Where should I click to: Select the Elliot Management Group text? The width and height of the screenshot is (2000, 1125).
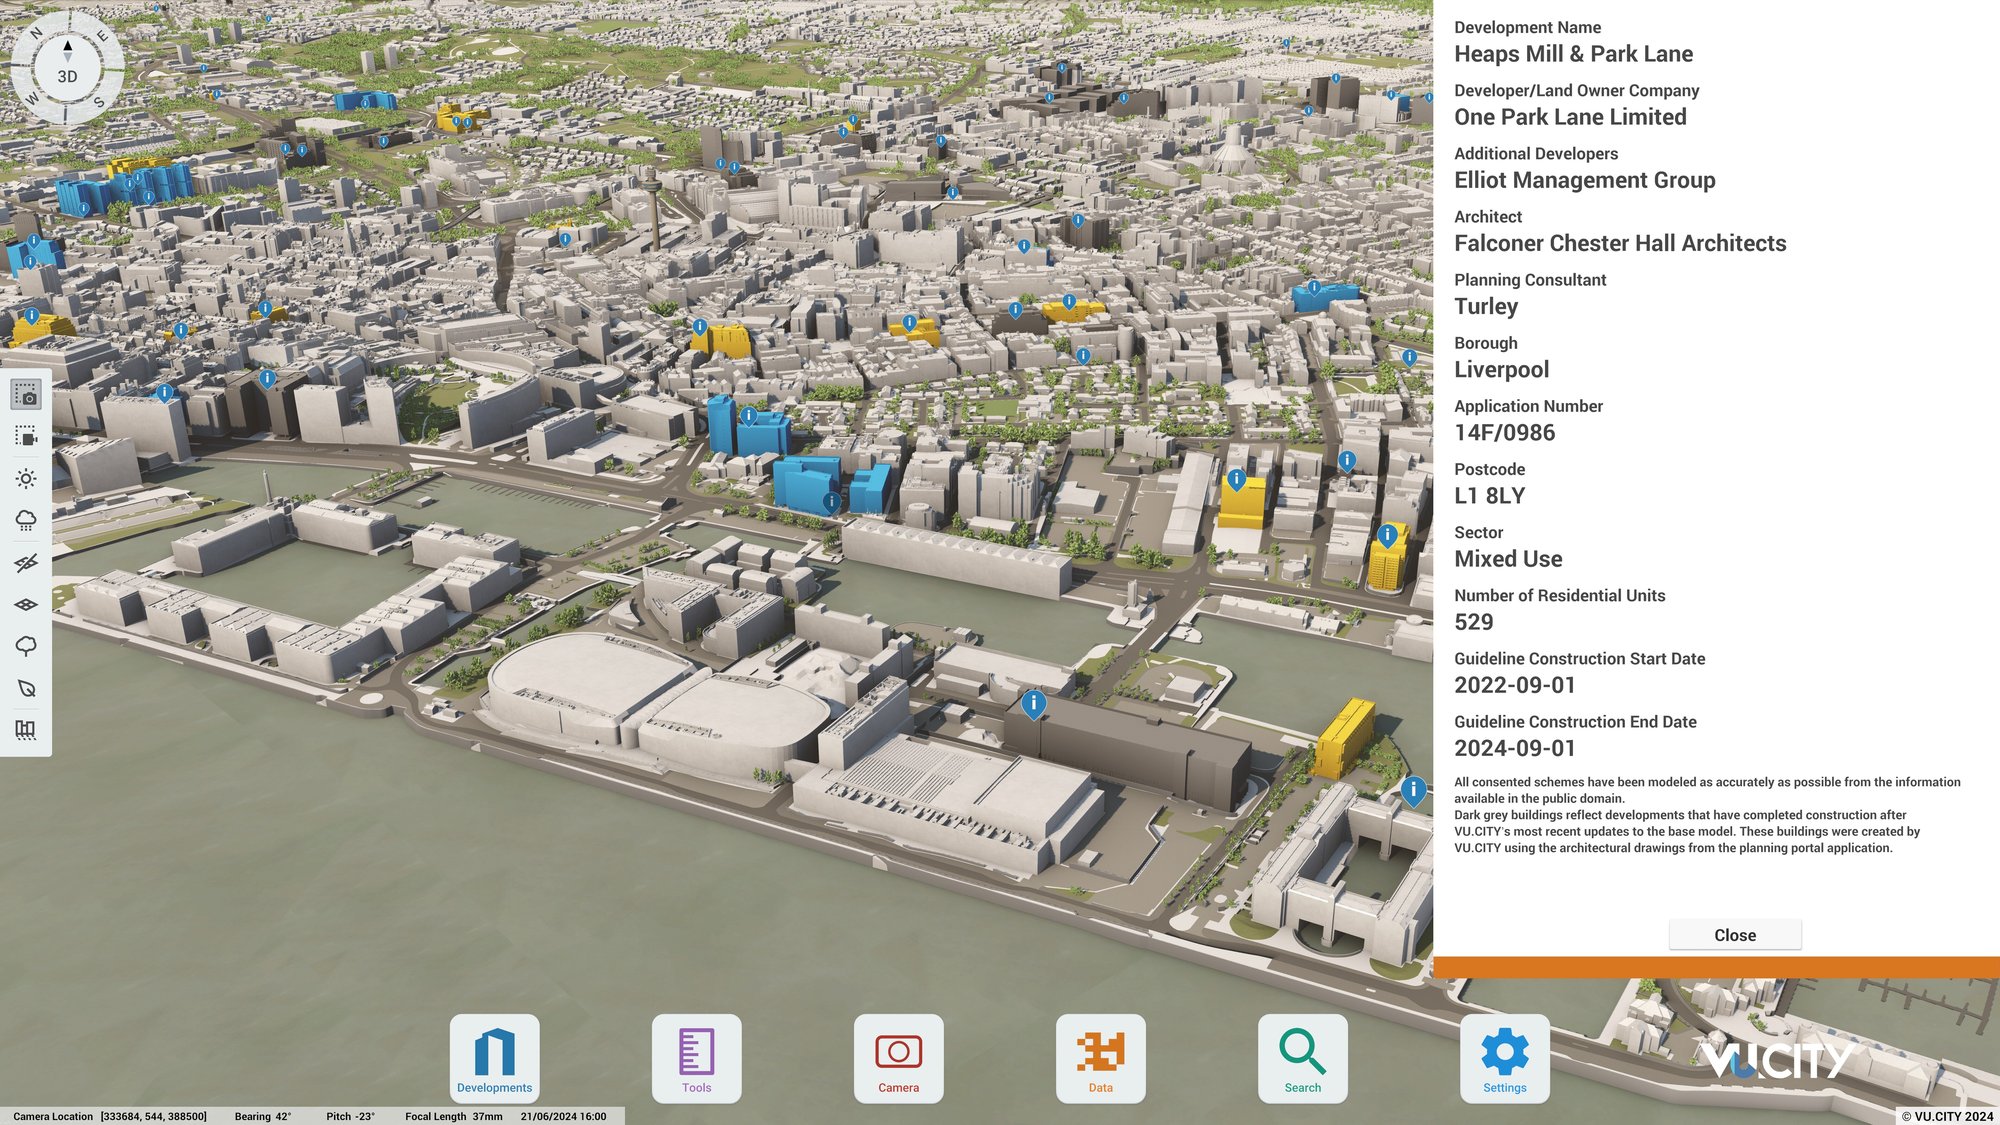[1584, 180]
